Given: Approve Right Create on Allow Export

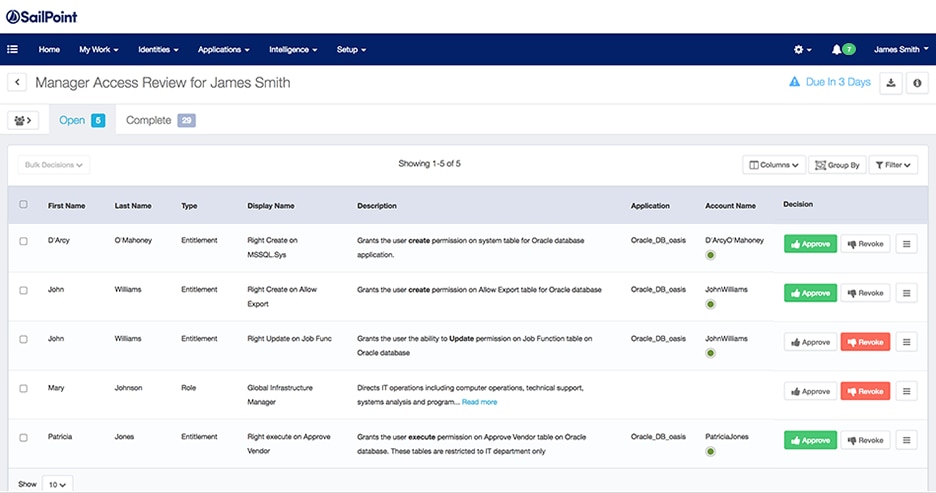Looking at the screenshot, I should click(810, 293).
